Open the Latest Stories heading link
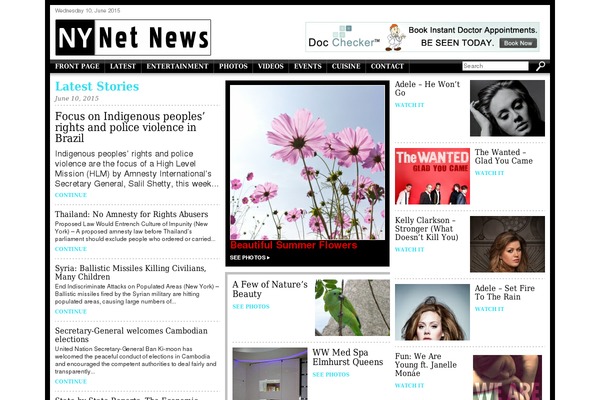This screenshot has width=600, height=400. (97, 86)
